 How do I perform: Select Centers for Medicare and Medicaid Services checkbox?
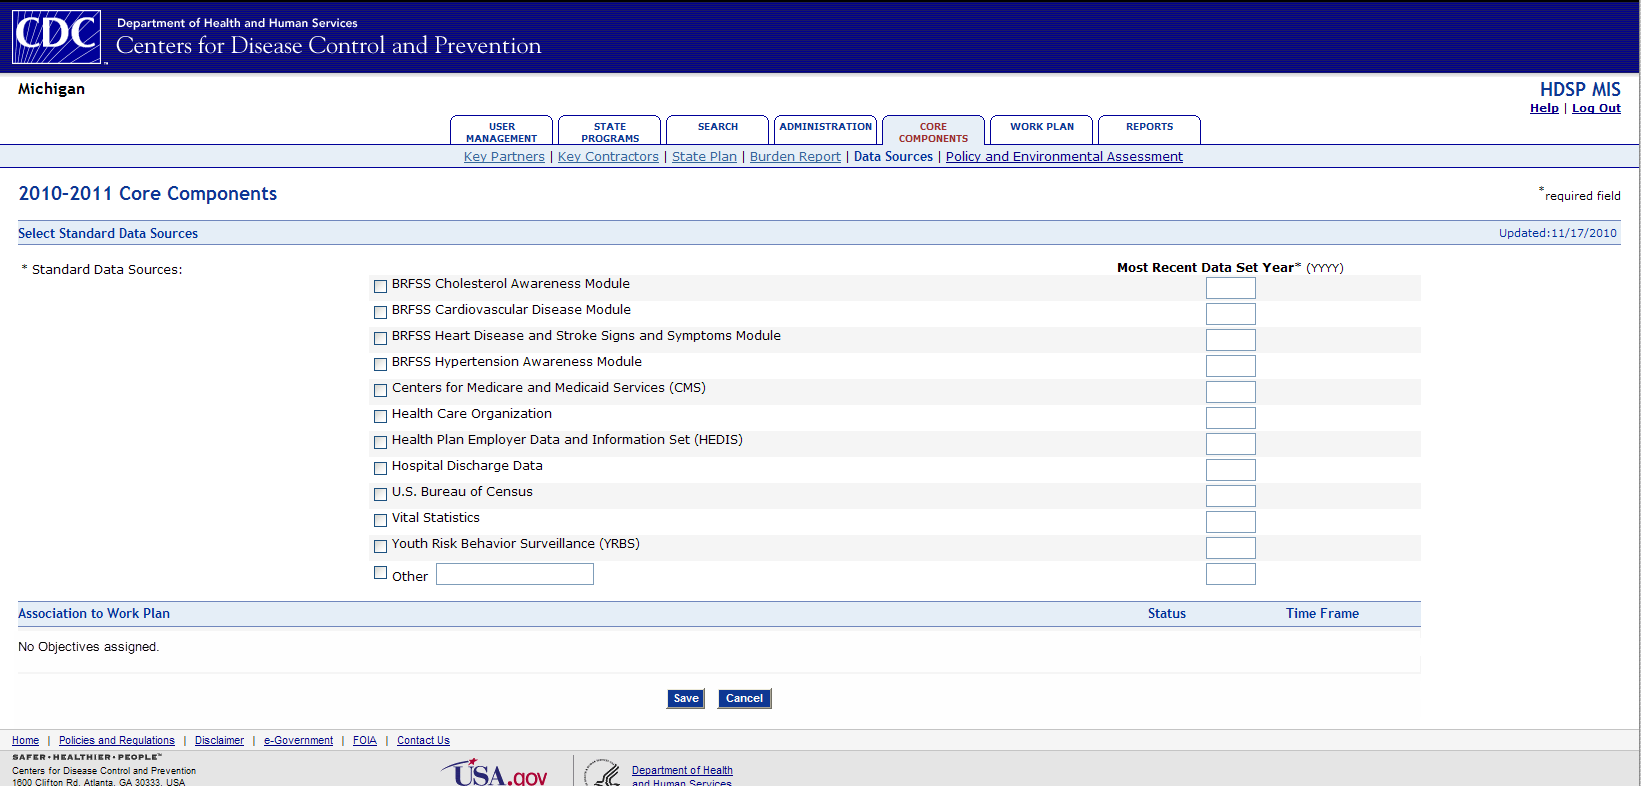(x=380, y=390)
